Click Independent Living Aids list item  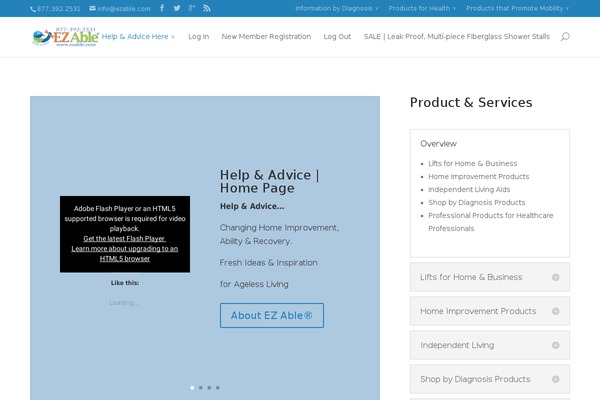point(469,189)
